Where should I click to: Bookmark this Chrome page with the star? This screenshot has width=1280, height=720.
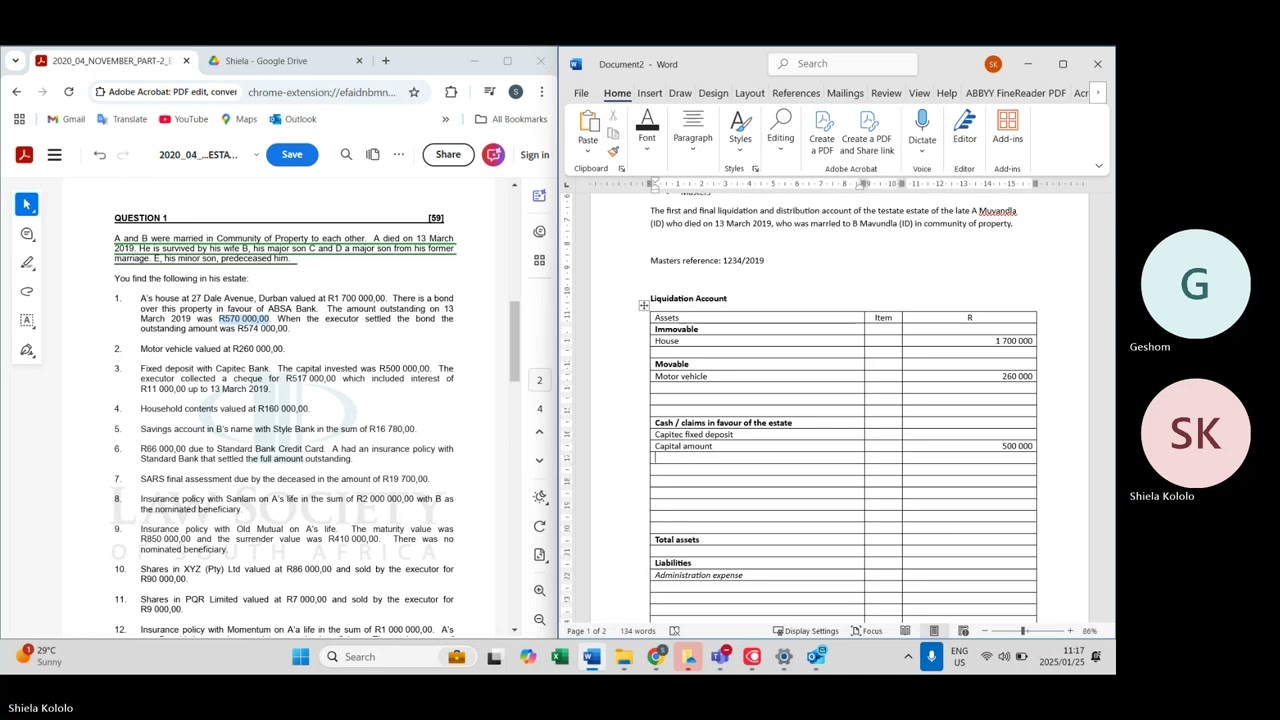click(414, 92)
